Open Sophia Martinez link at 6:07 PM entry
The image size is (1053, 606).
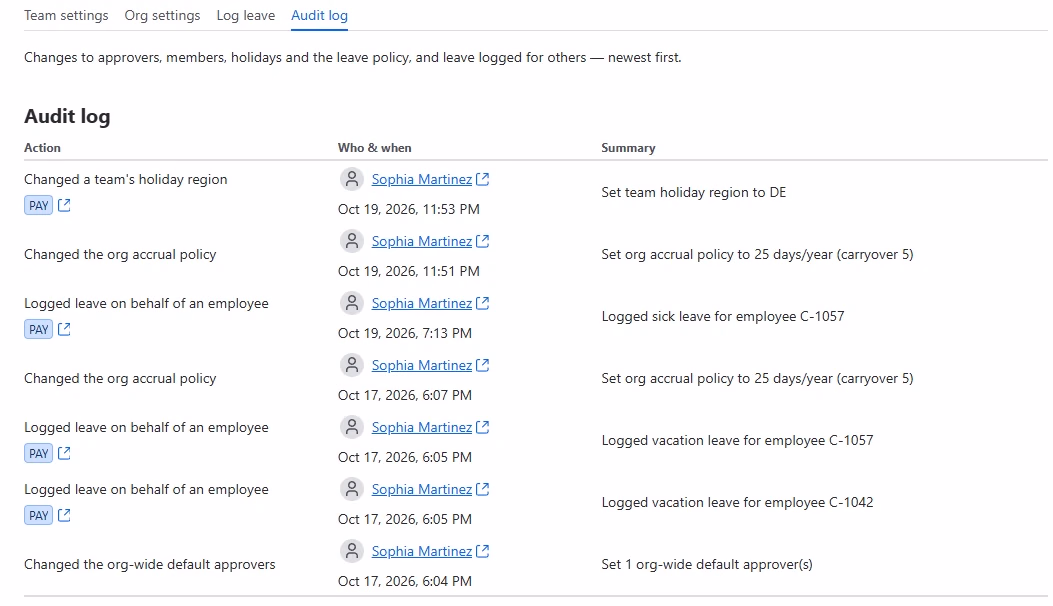421,365
